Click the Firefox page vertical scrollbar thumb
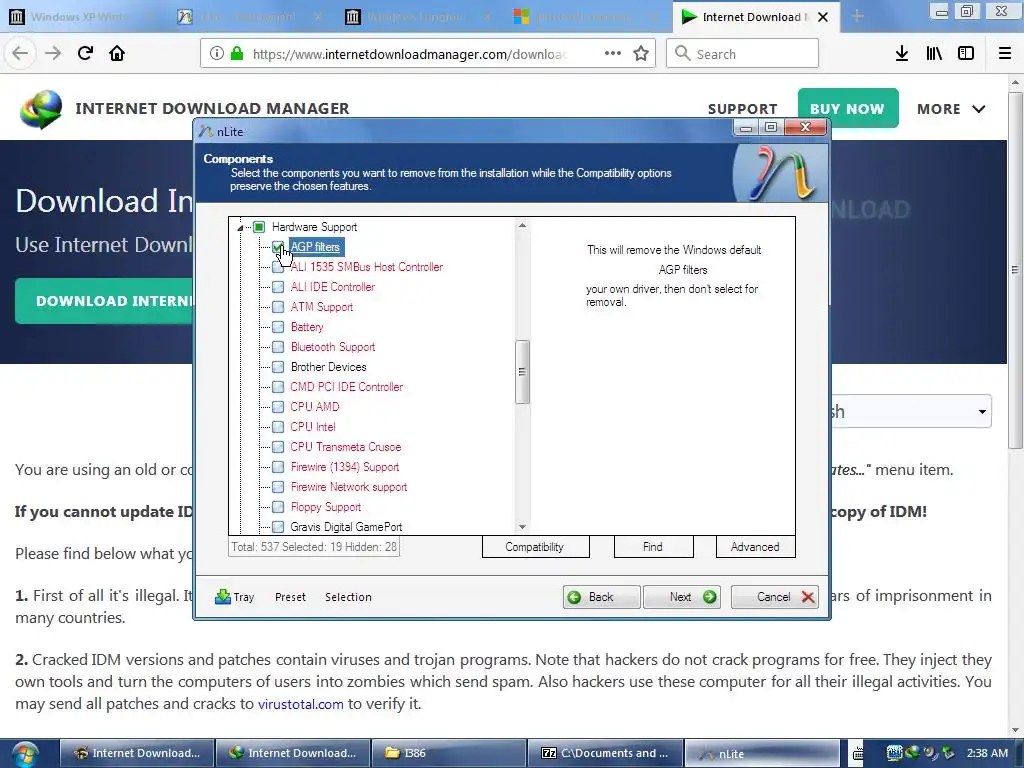This screenshot has width=1024, height=768. 1015,270
